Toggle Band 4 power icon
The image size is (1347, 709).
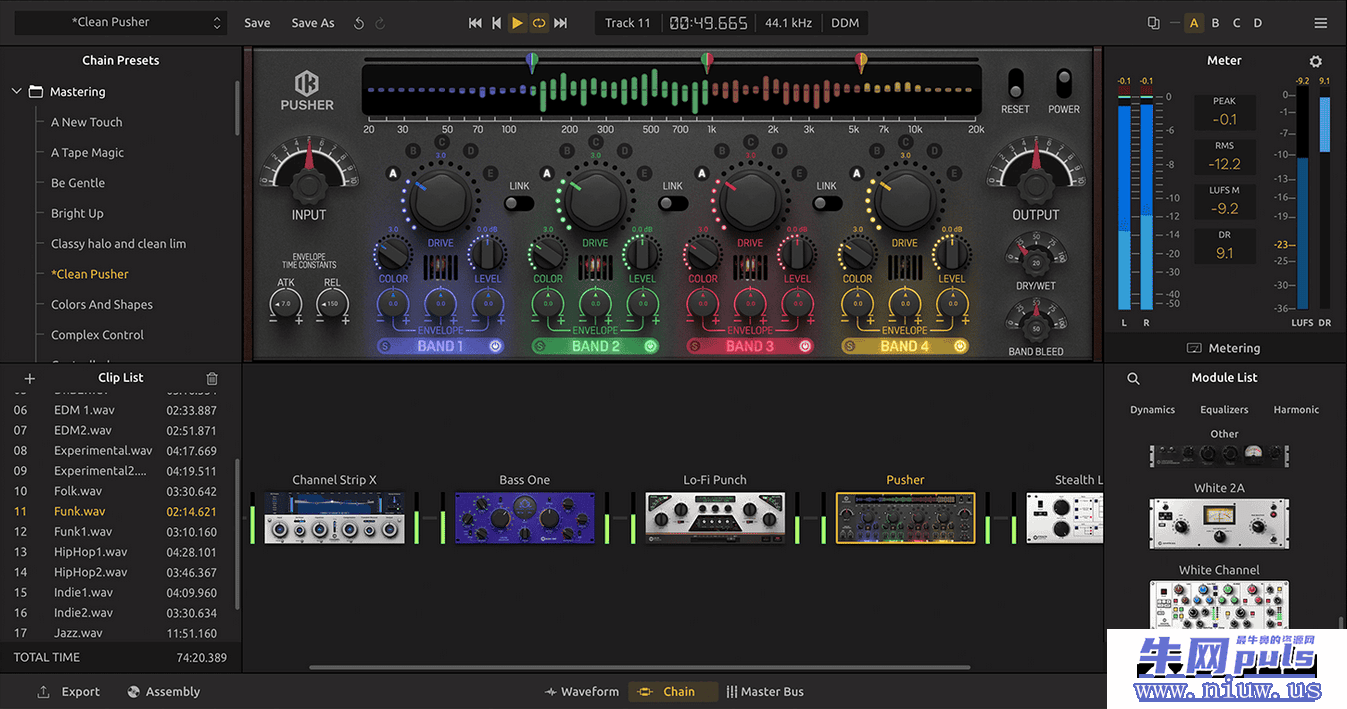(x=960, y=346)
